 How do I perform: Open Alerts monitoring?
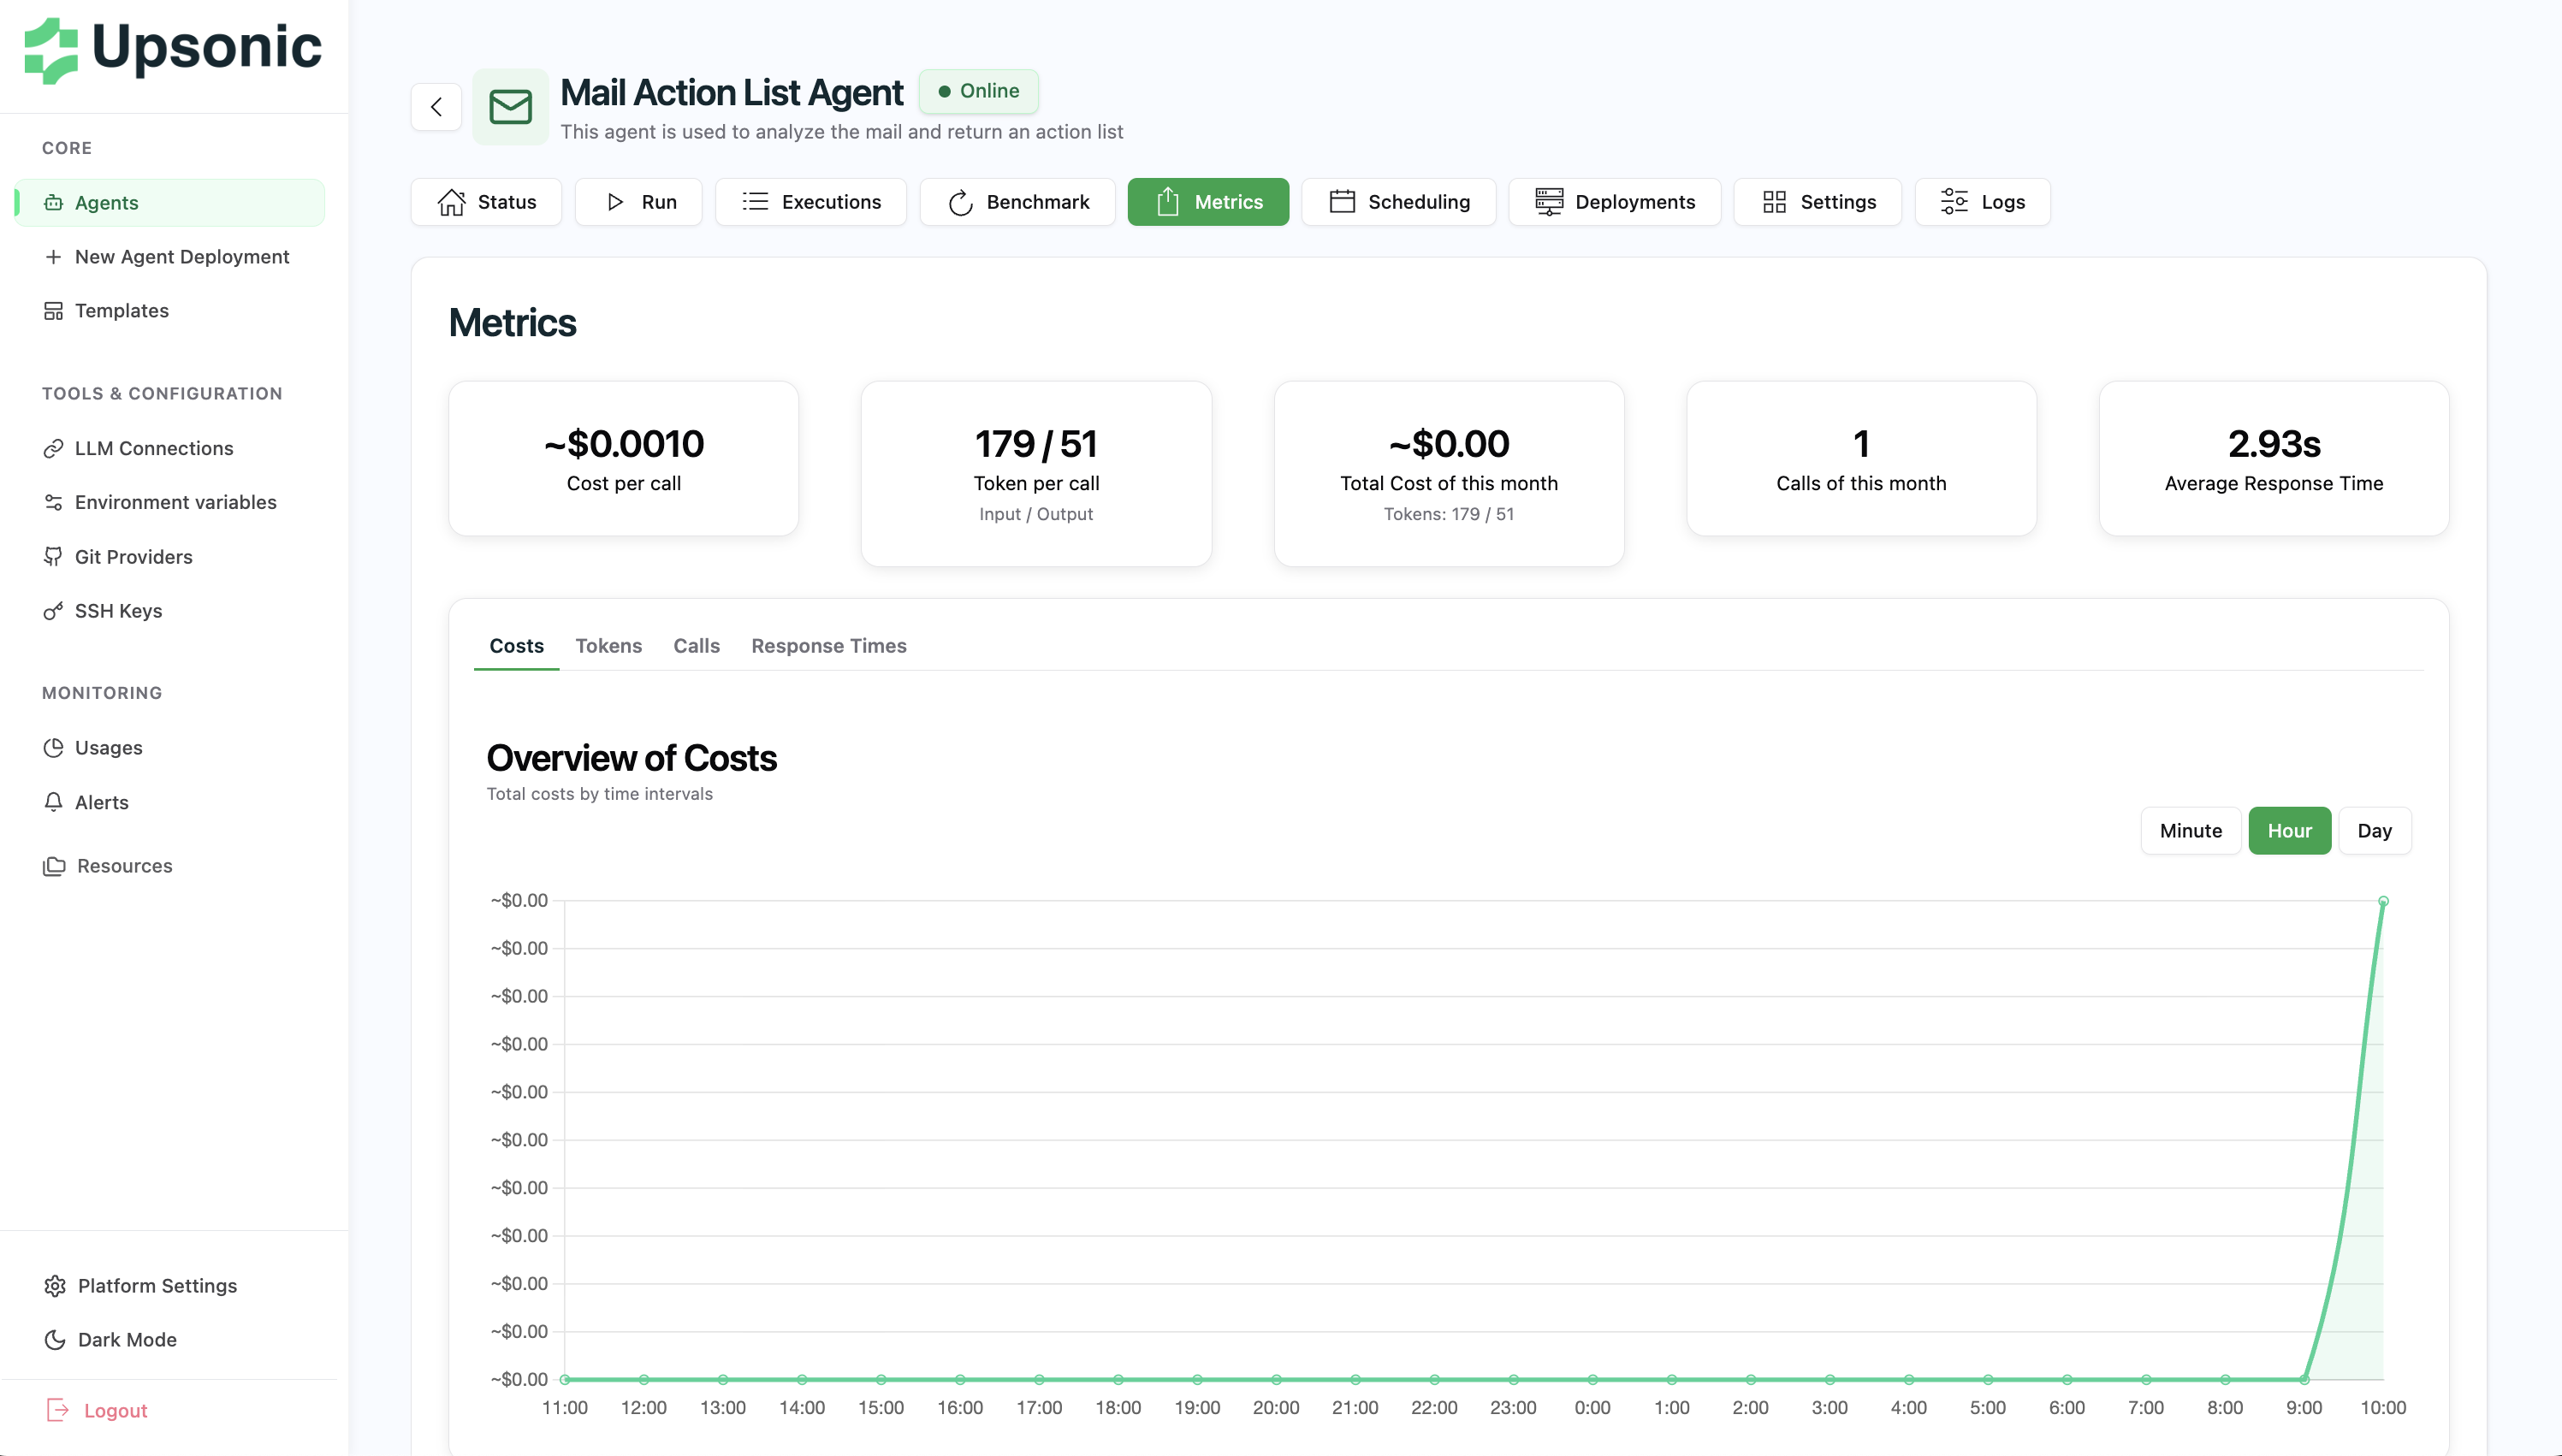click(102, 802)
